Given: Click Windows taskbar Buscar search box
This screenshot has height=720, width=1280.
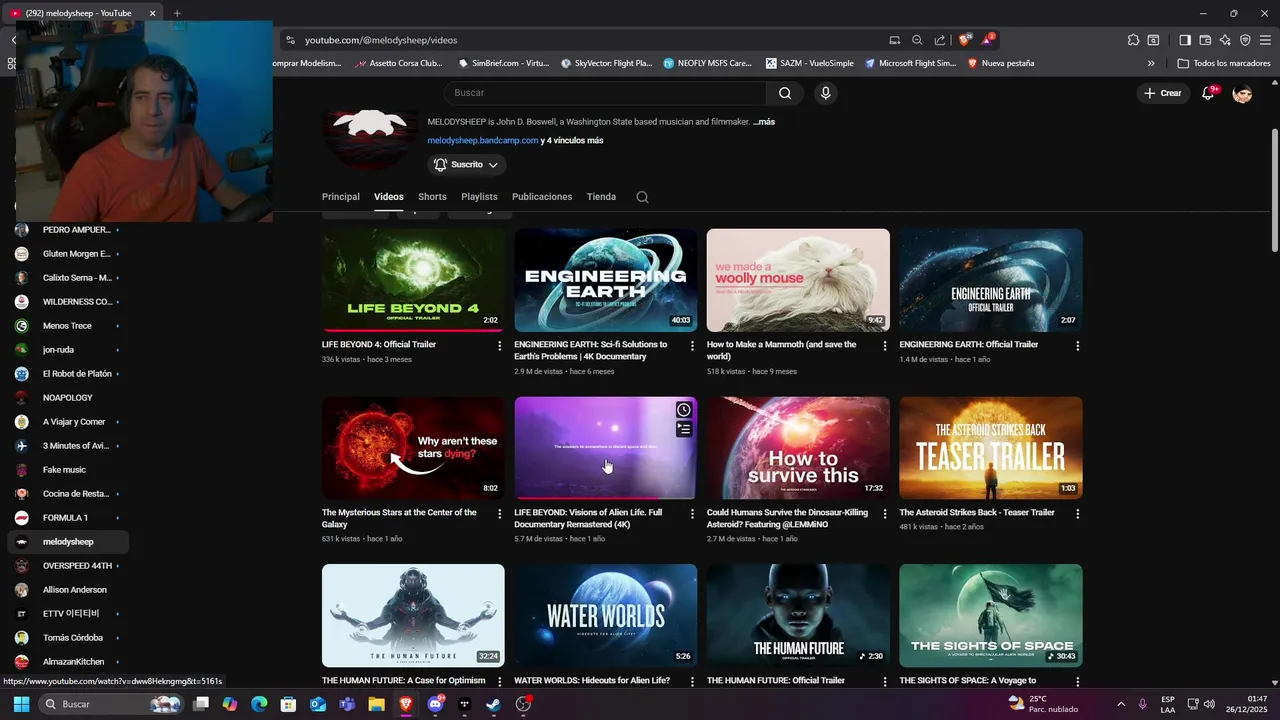Looking at the screenshot, I should click(112, 704).
